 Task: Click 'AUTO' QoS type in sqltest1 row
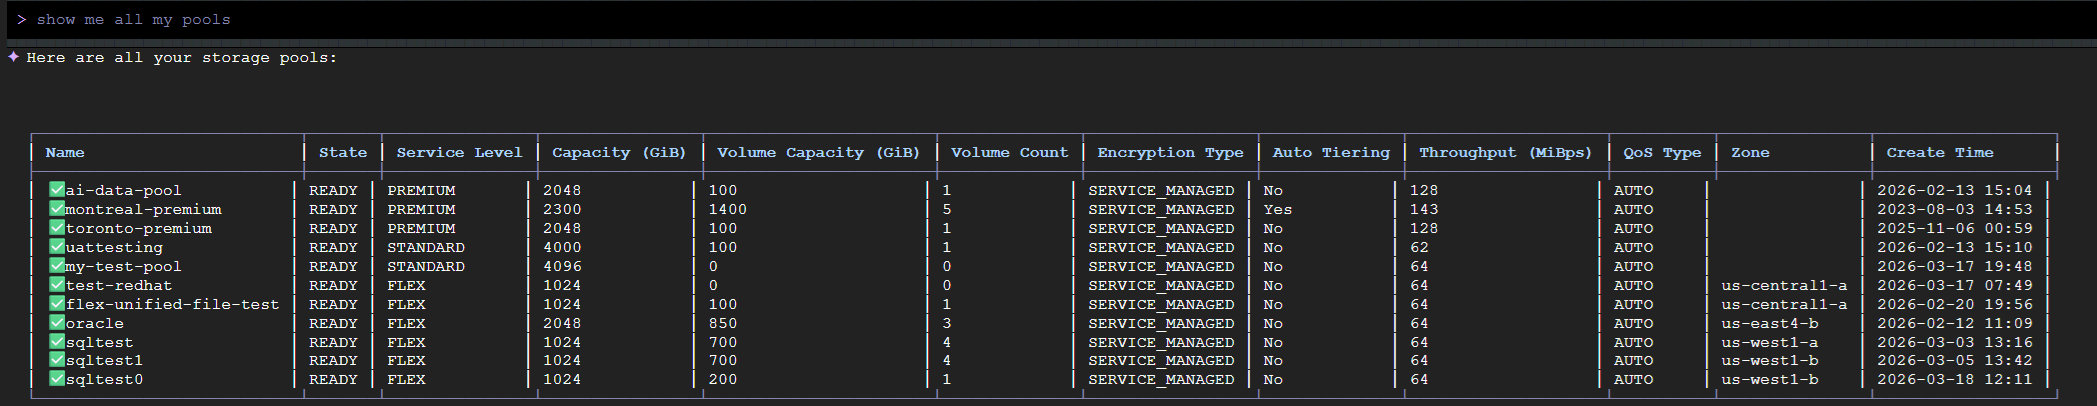(x=1633, y=360)
